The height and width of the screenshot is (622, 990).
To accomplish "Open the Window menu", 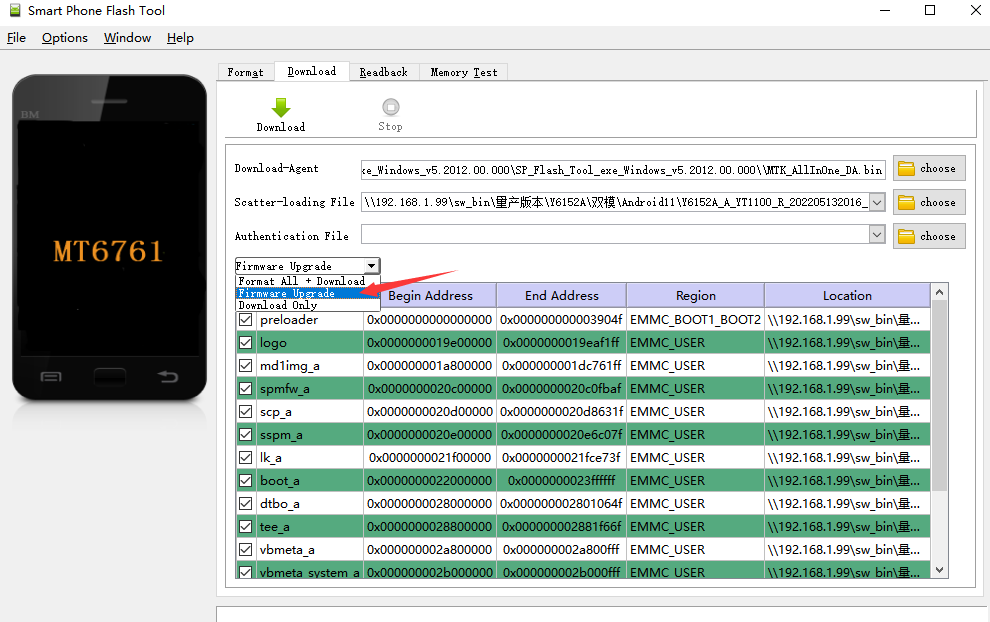I will pos(128,38).
